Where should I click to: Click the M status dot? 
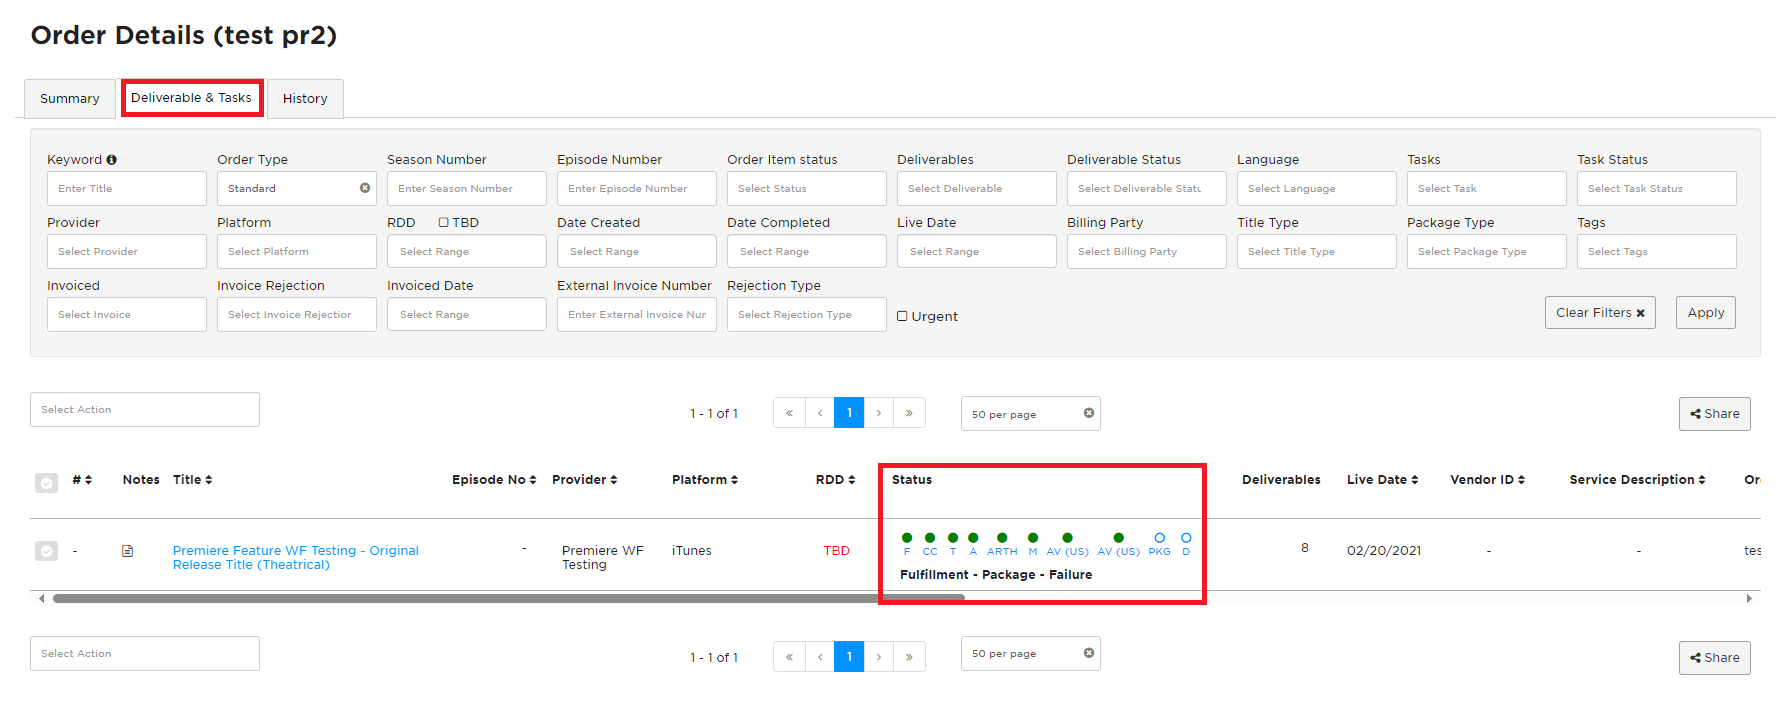1033,538
